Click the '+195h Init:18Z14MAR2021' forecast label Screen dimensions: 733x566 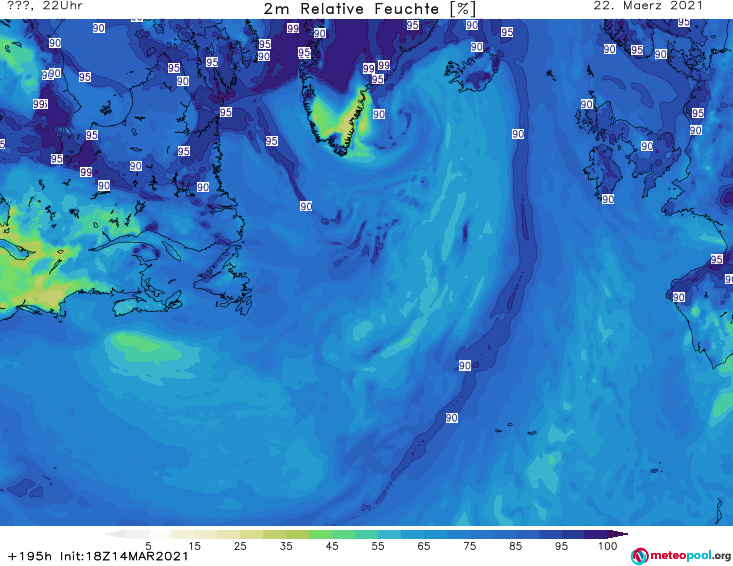[99, 556]
